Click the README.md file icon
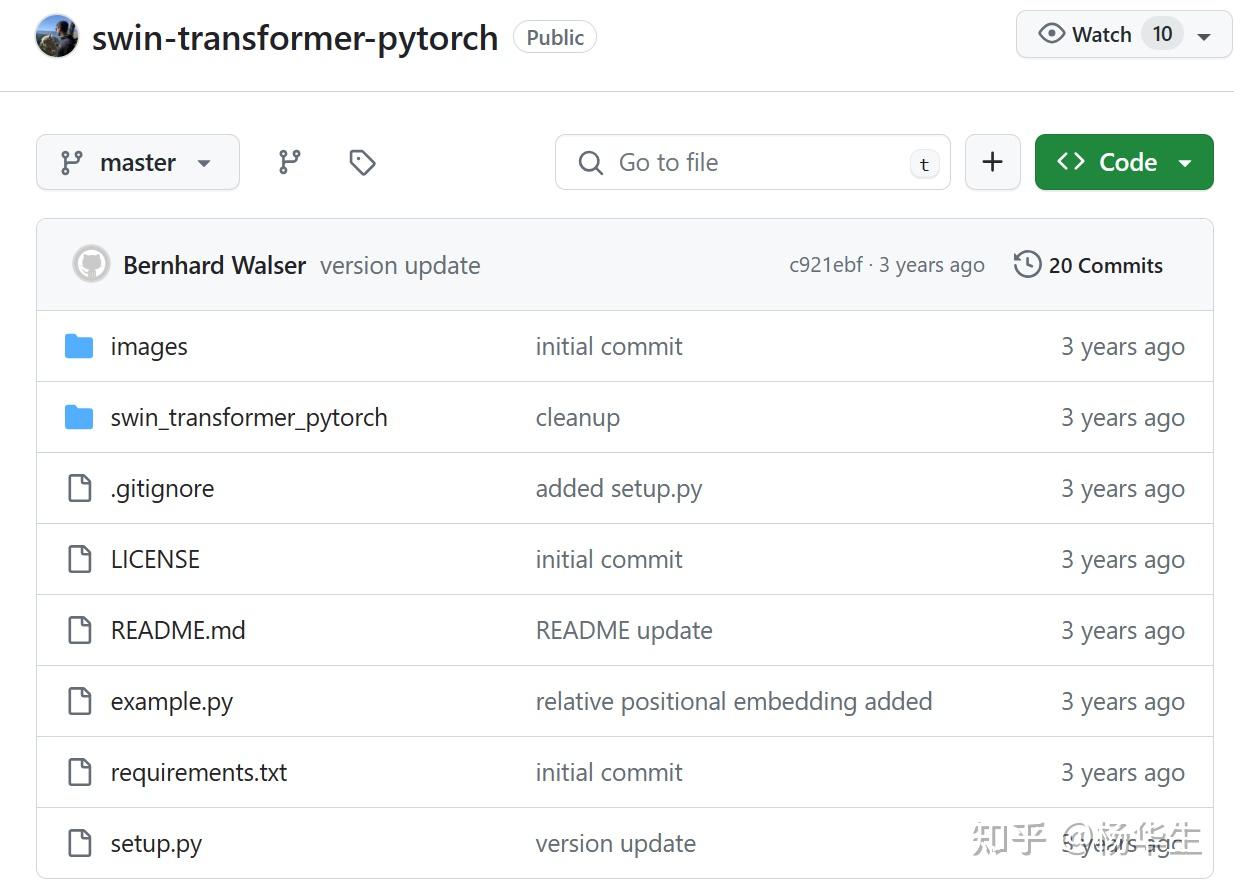Image resolution: width=1234 pixels, height=888 pixels. point(80,630)
